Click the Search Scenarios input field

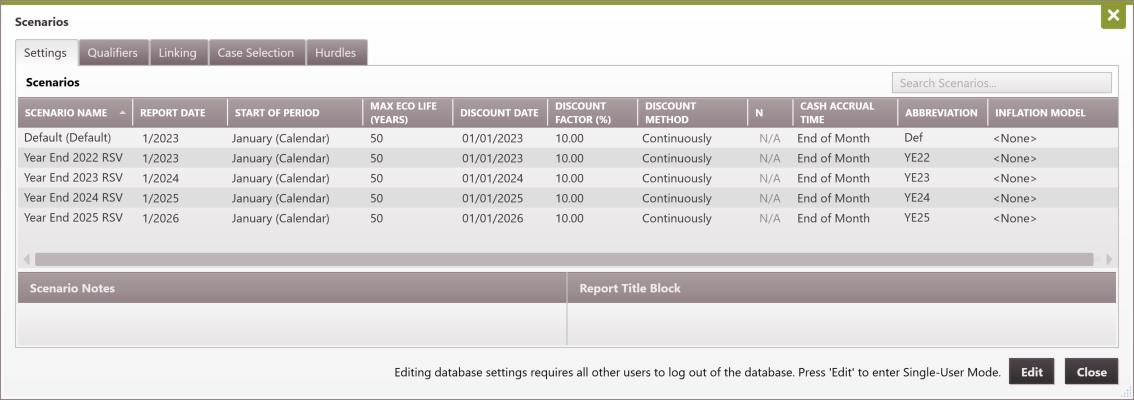coord(1001,83)
